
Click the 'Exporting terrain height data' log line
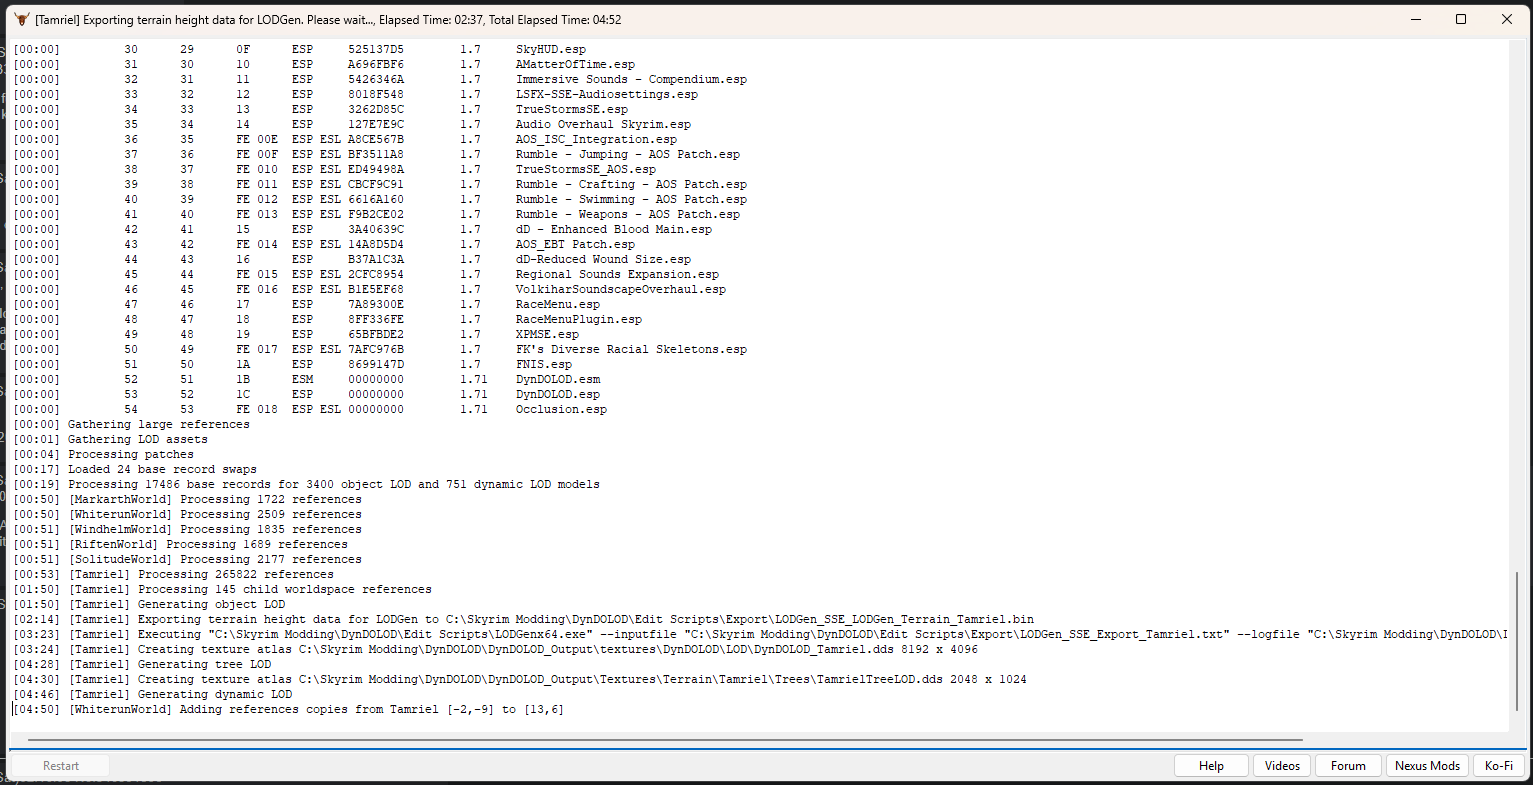point(523,619)
